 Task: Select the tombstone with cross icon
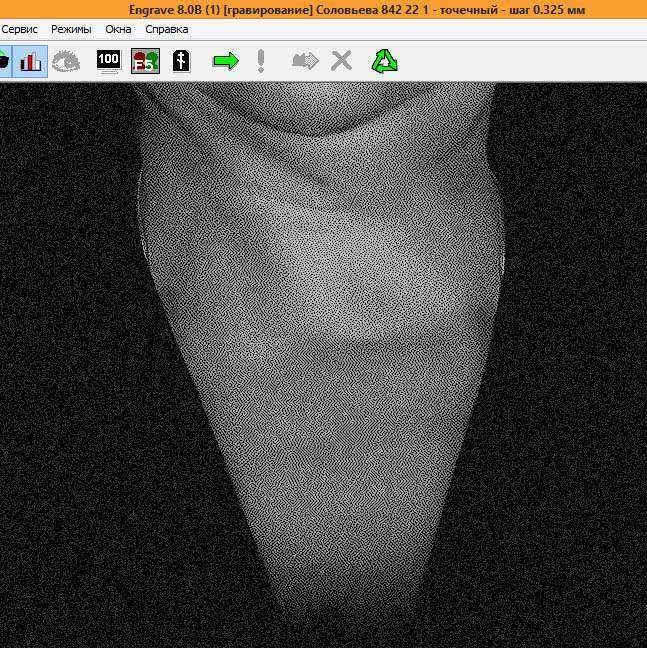click(181, 61)
